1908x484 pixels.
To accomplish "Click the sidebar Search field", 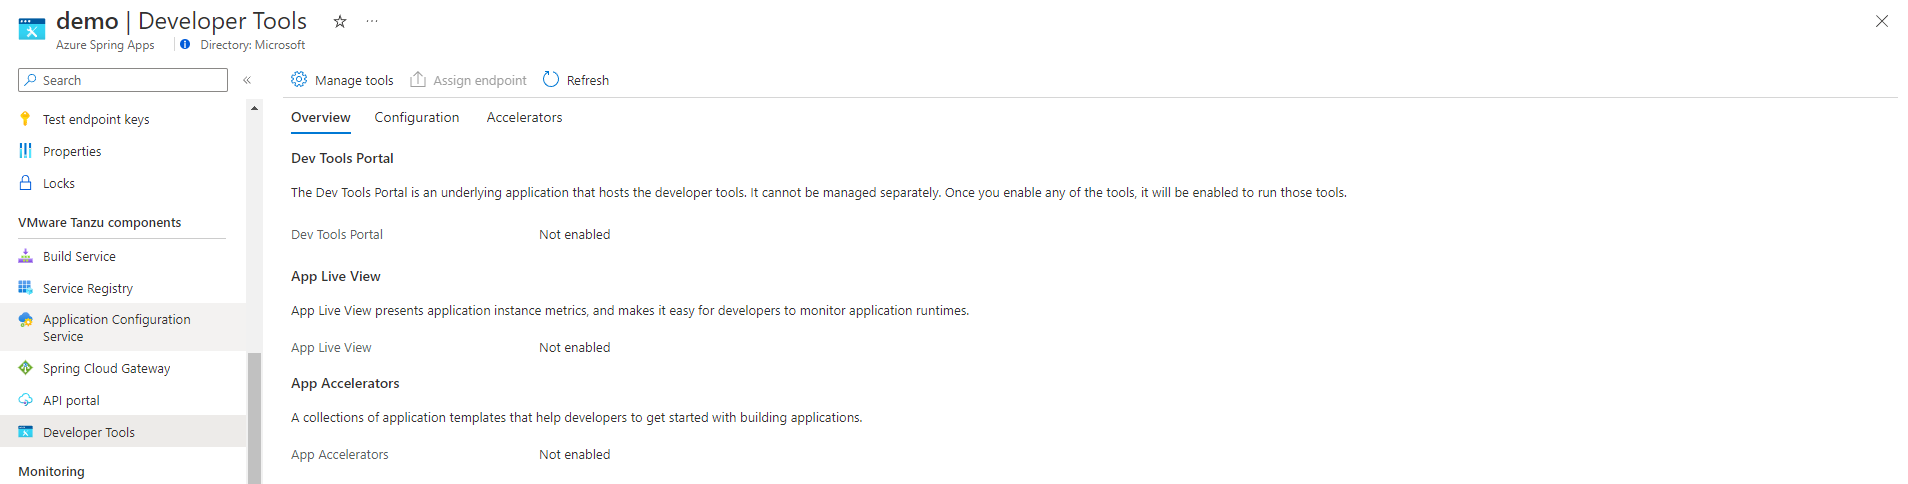I will point(123,80).
